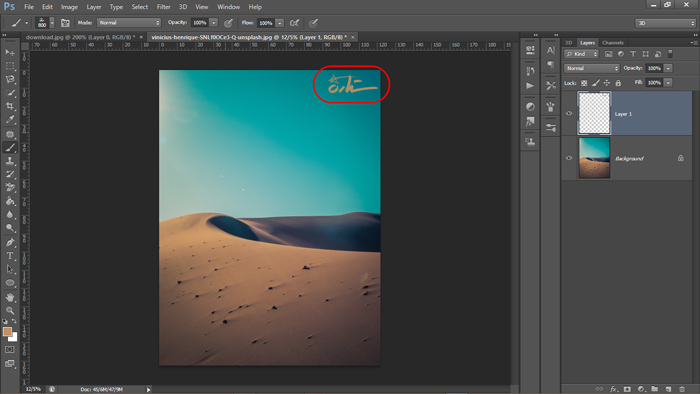The image size is (700, 394).
Task: Toggle lock all for layer
Action: click(618, 83)
